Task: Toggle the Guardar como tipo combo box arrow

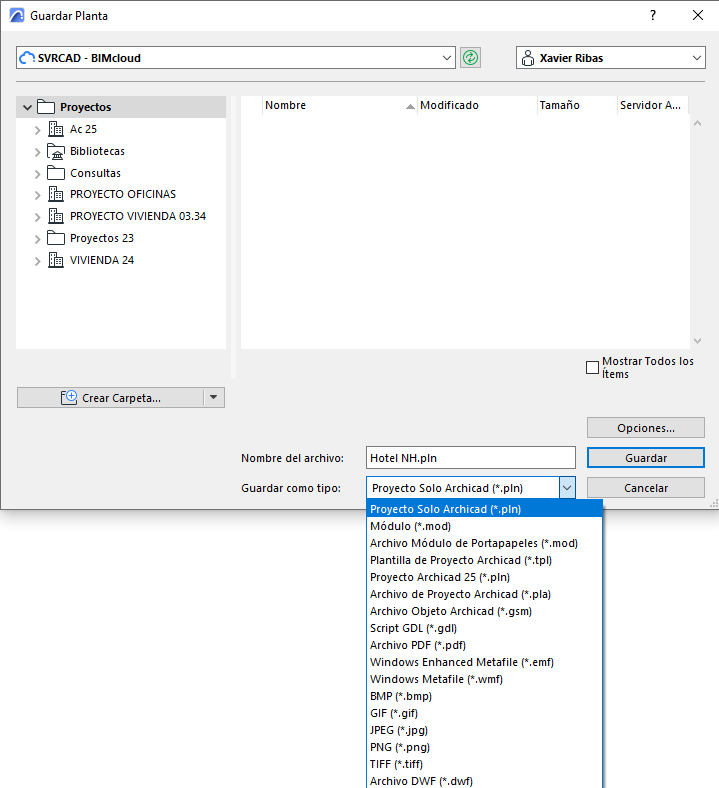Action: pos(567,487)
